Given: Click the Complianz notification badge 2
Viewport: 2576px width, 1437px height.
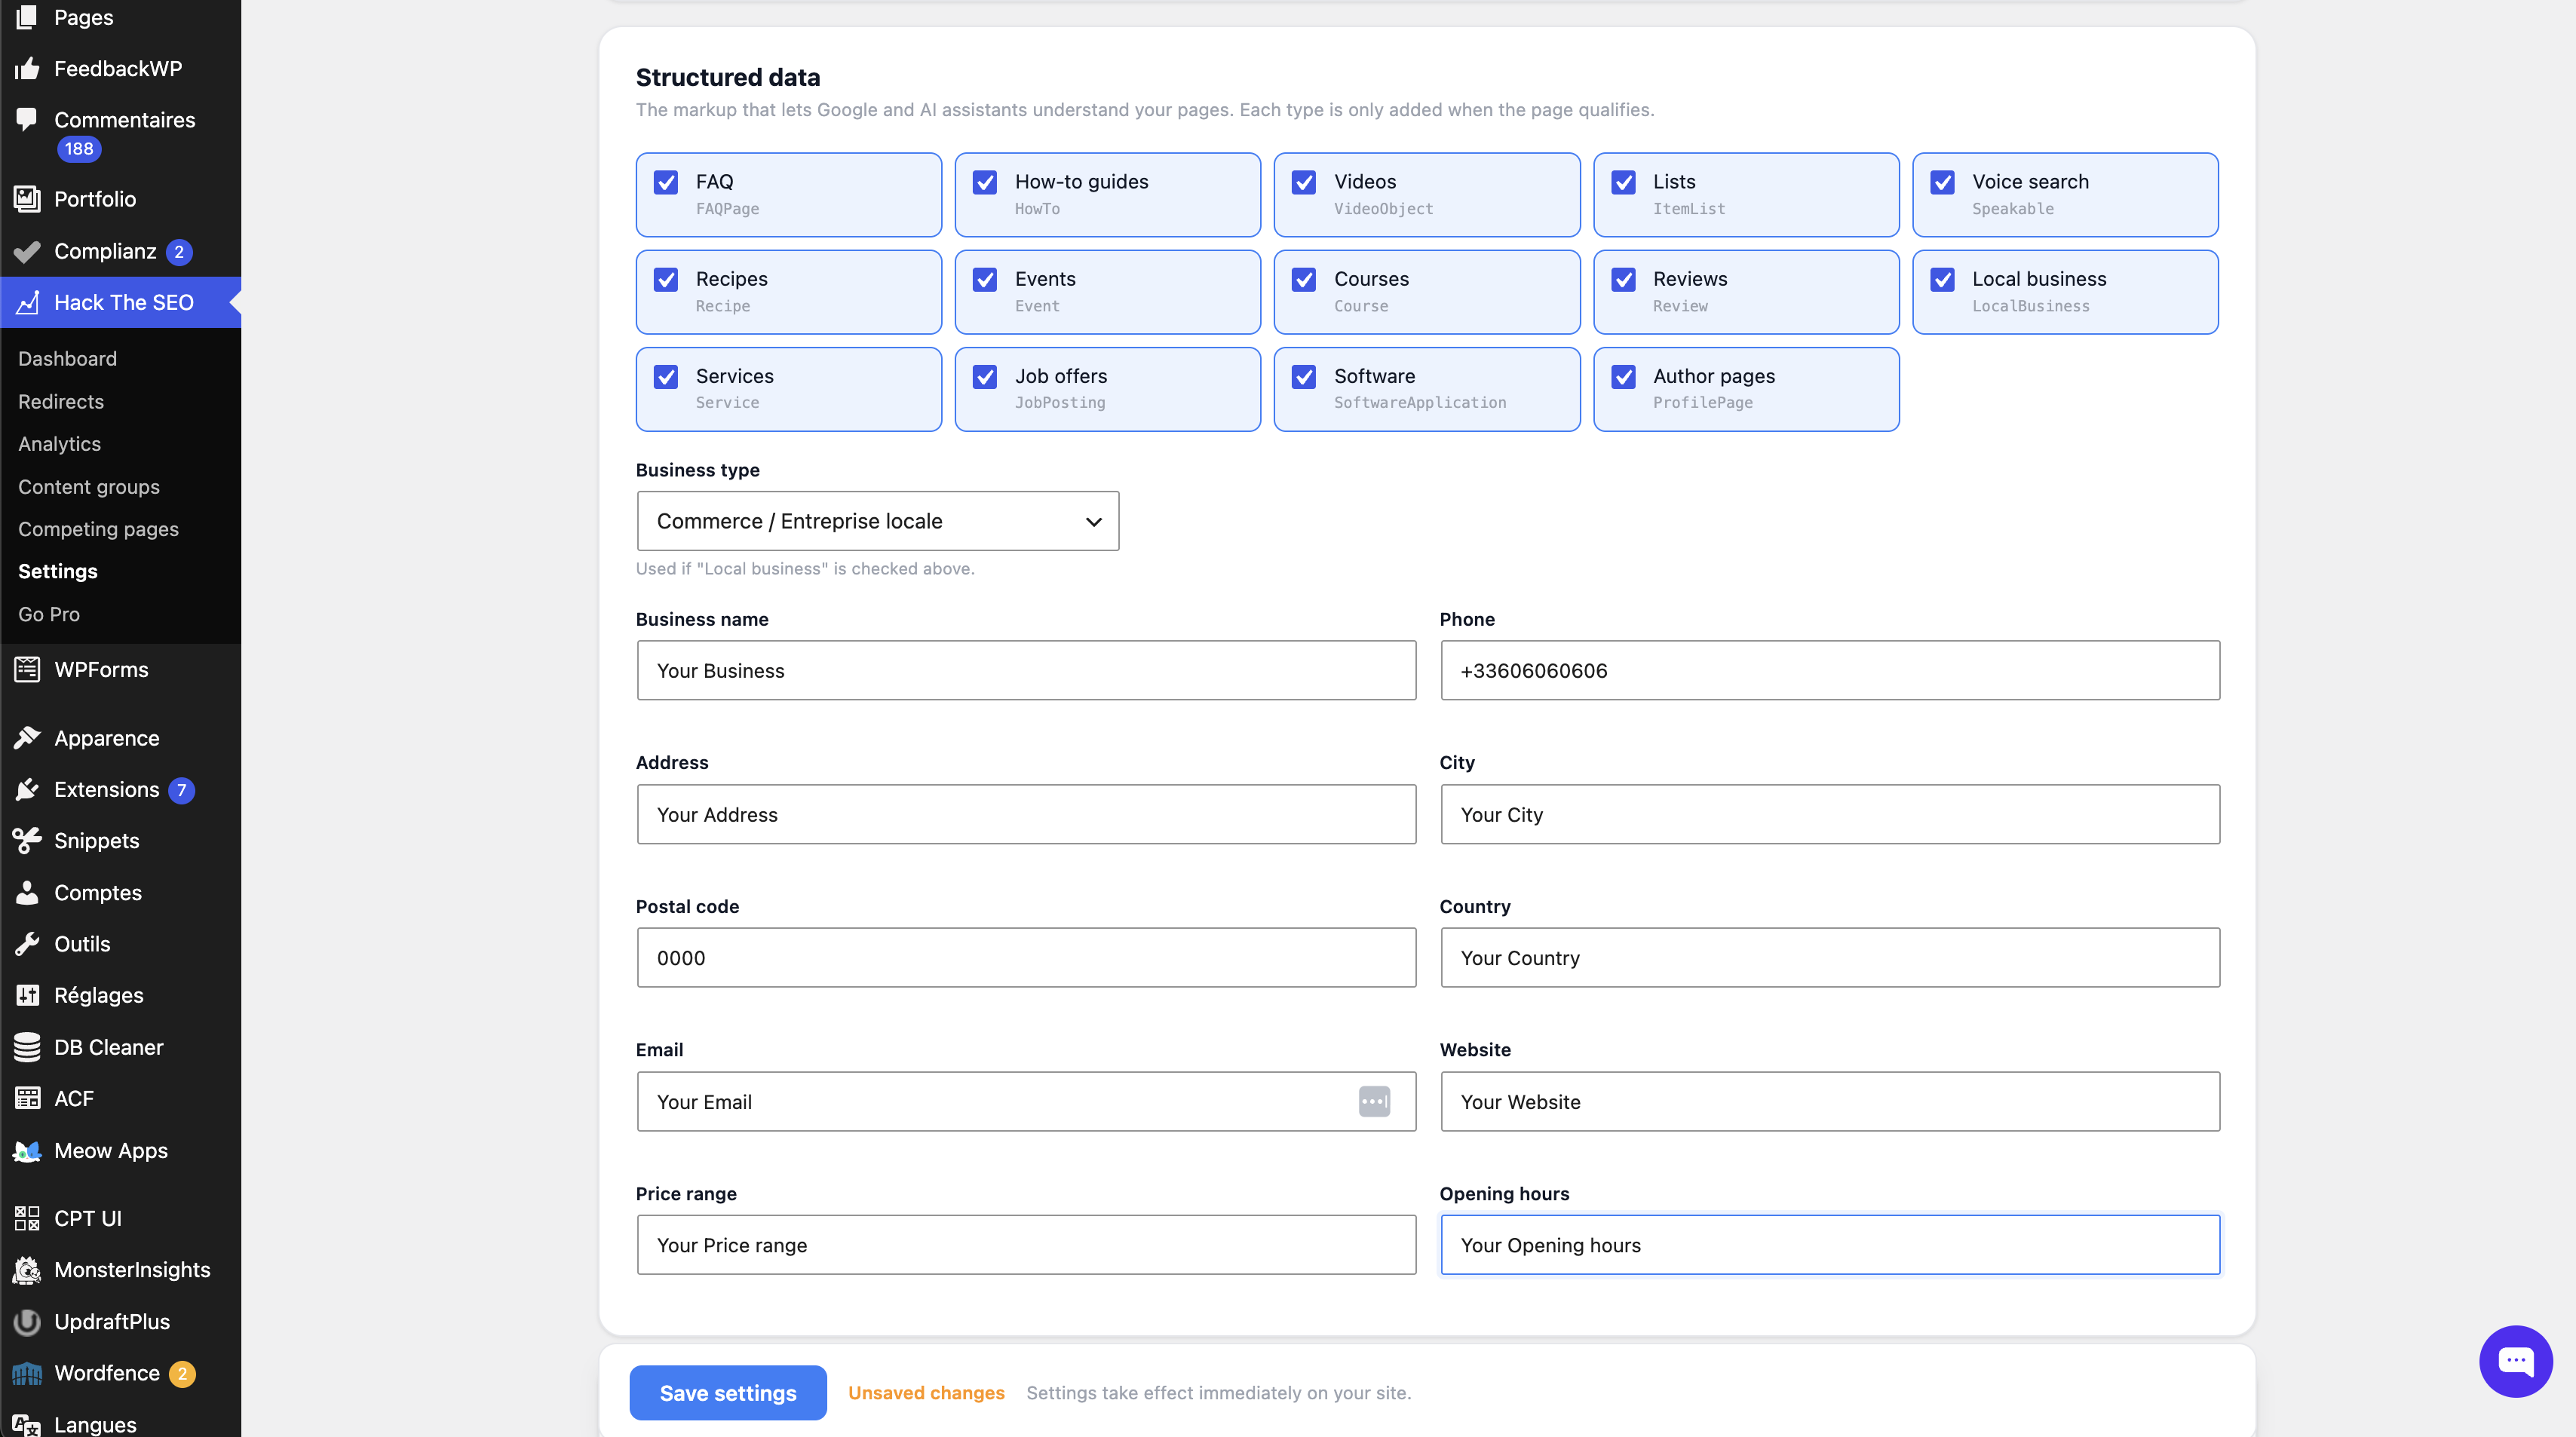Looking at the screenshot, I should coord(179,252).
